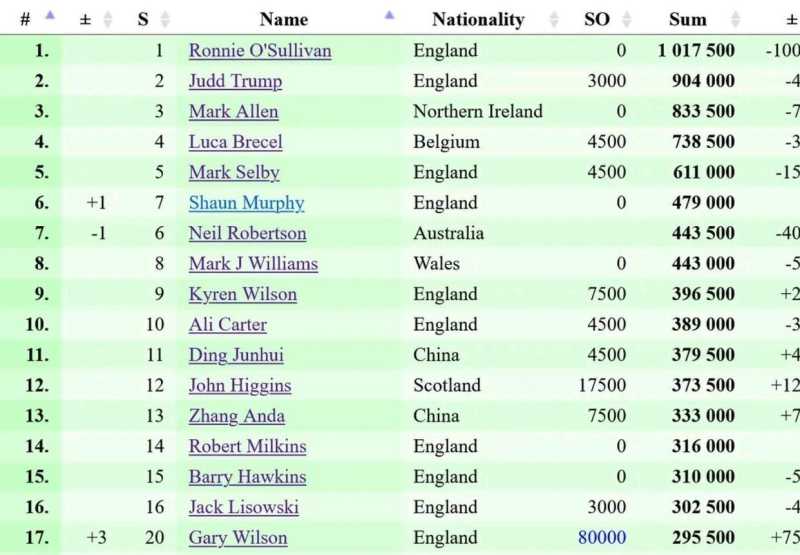Image resolution: width=800 pixels, height=555 pixels.
Task: Open the Judd Trump link
Action: pos(235,81)
